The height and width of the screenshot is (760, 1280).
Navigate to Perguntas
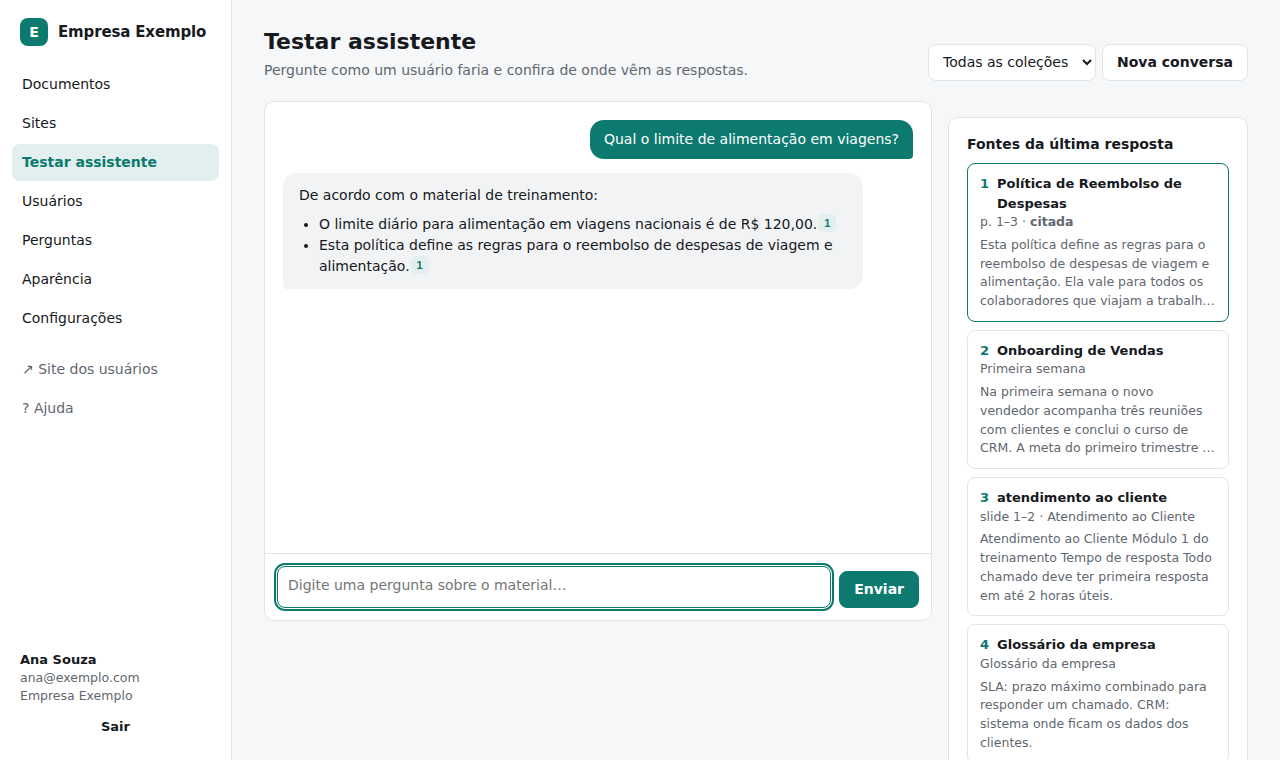tap(115, 240)
